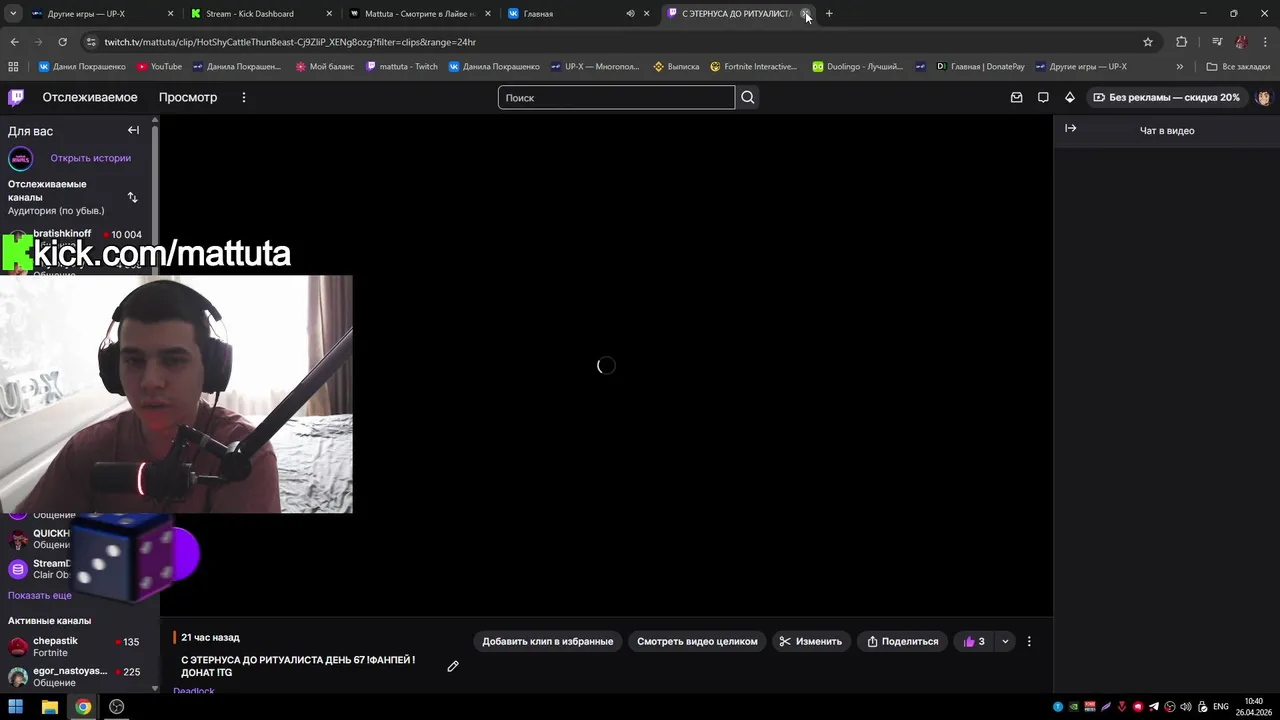Open the whispers chat bubble icon
This screenshot has height=720, width=1280.
[x=1043, y=97]
